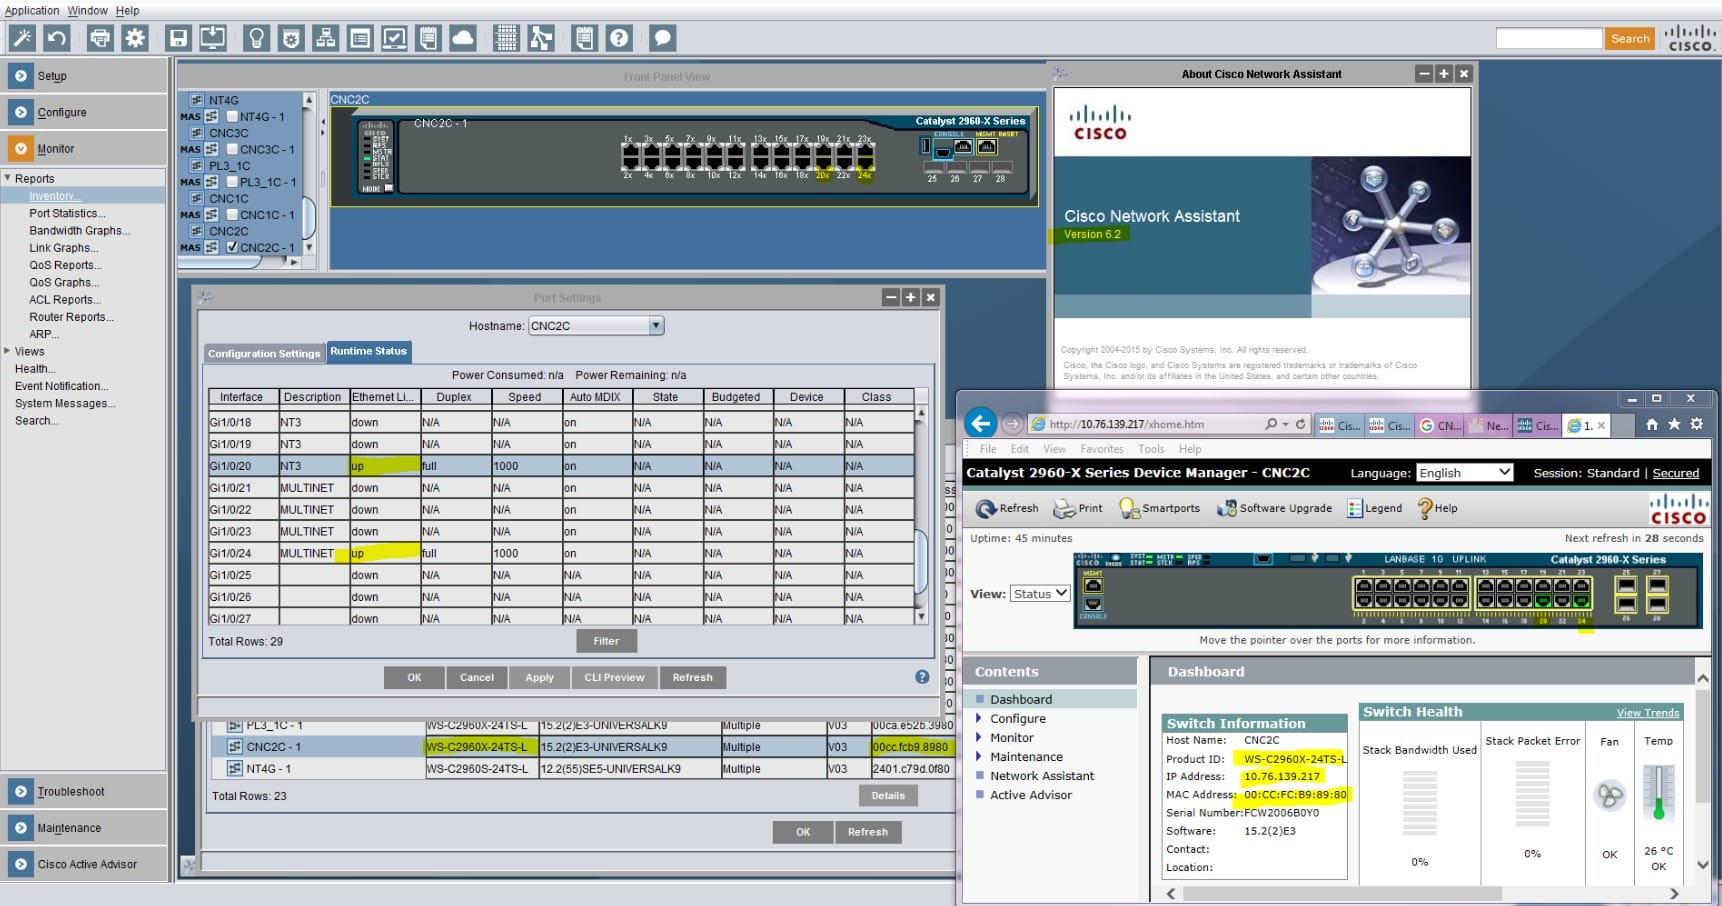Click Port Settings table vertical scrollbar
Screen dimensions: 1722x906
(921, 514)
